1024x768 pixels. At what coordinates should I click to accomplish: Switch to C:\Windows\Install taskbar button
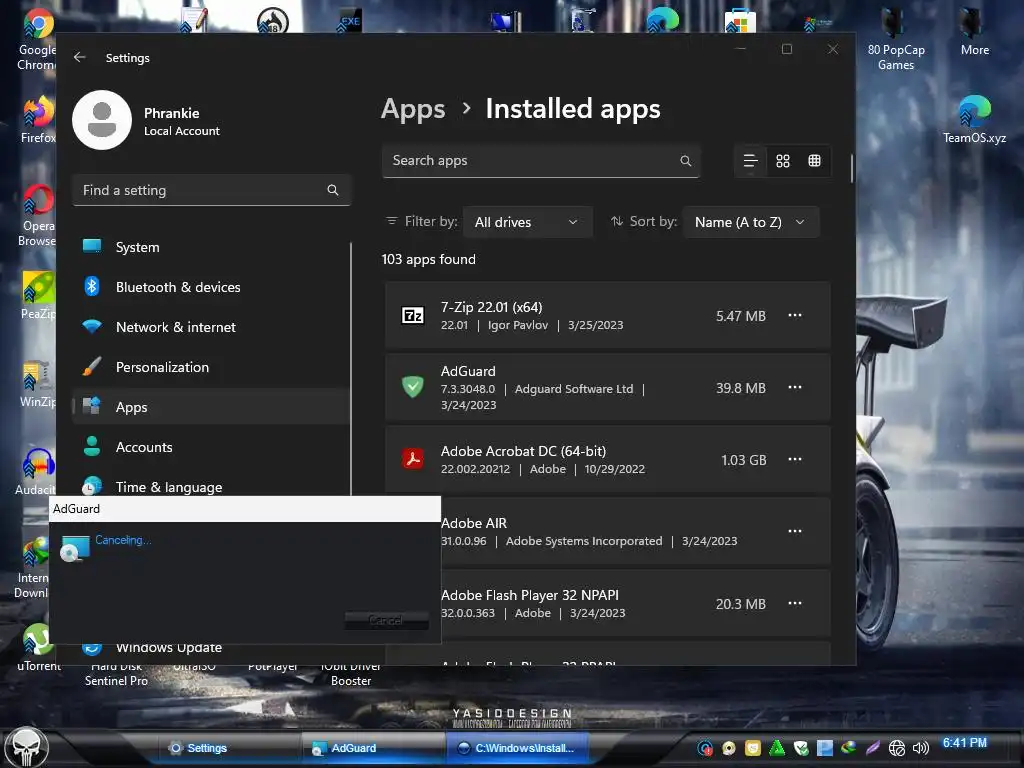[517, 748]
